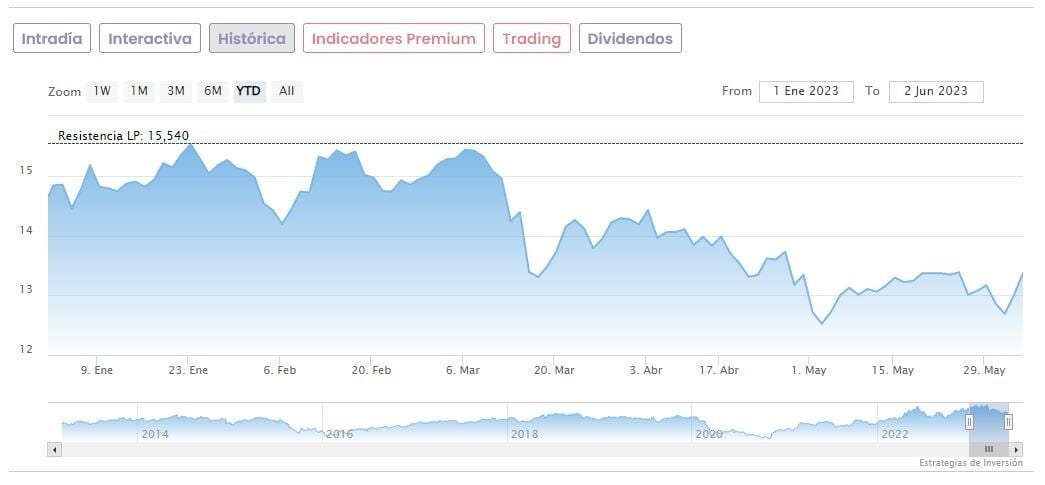Screen dimensions: 1045x485
Task: Select the Histórica tab
Action: 252,39
